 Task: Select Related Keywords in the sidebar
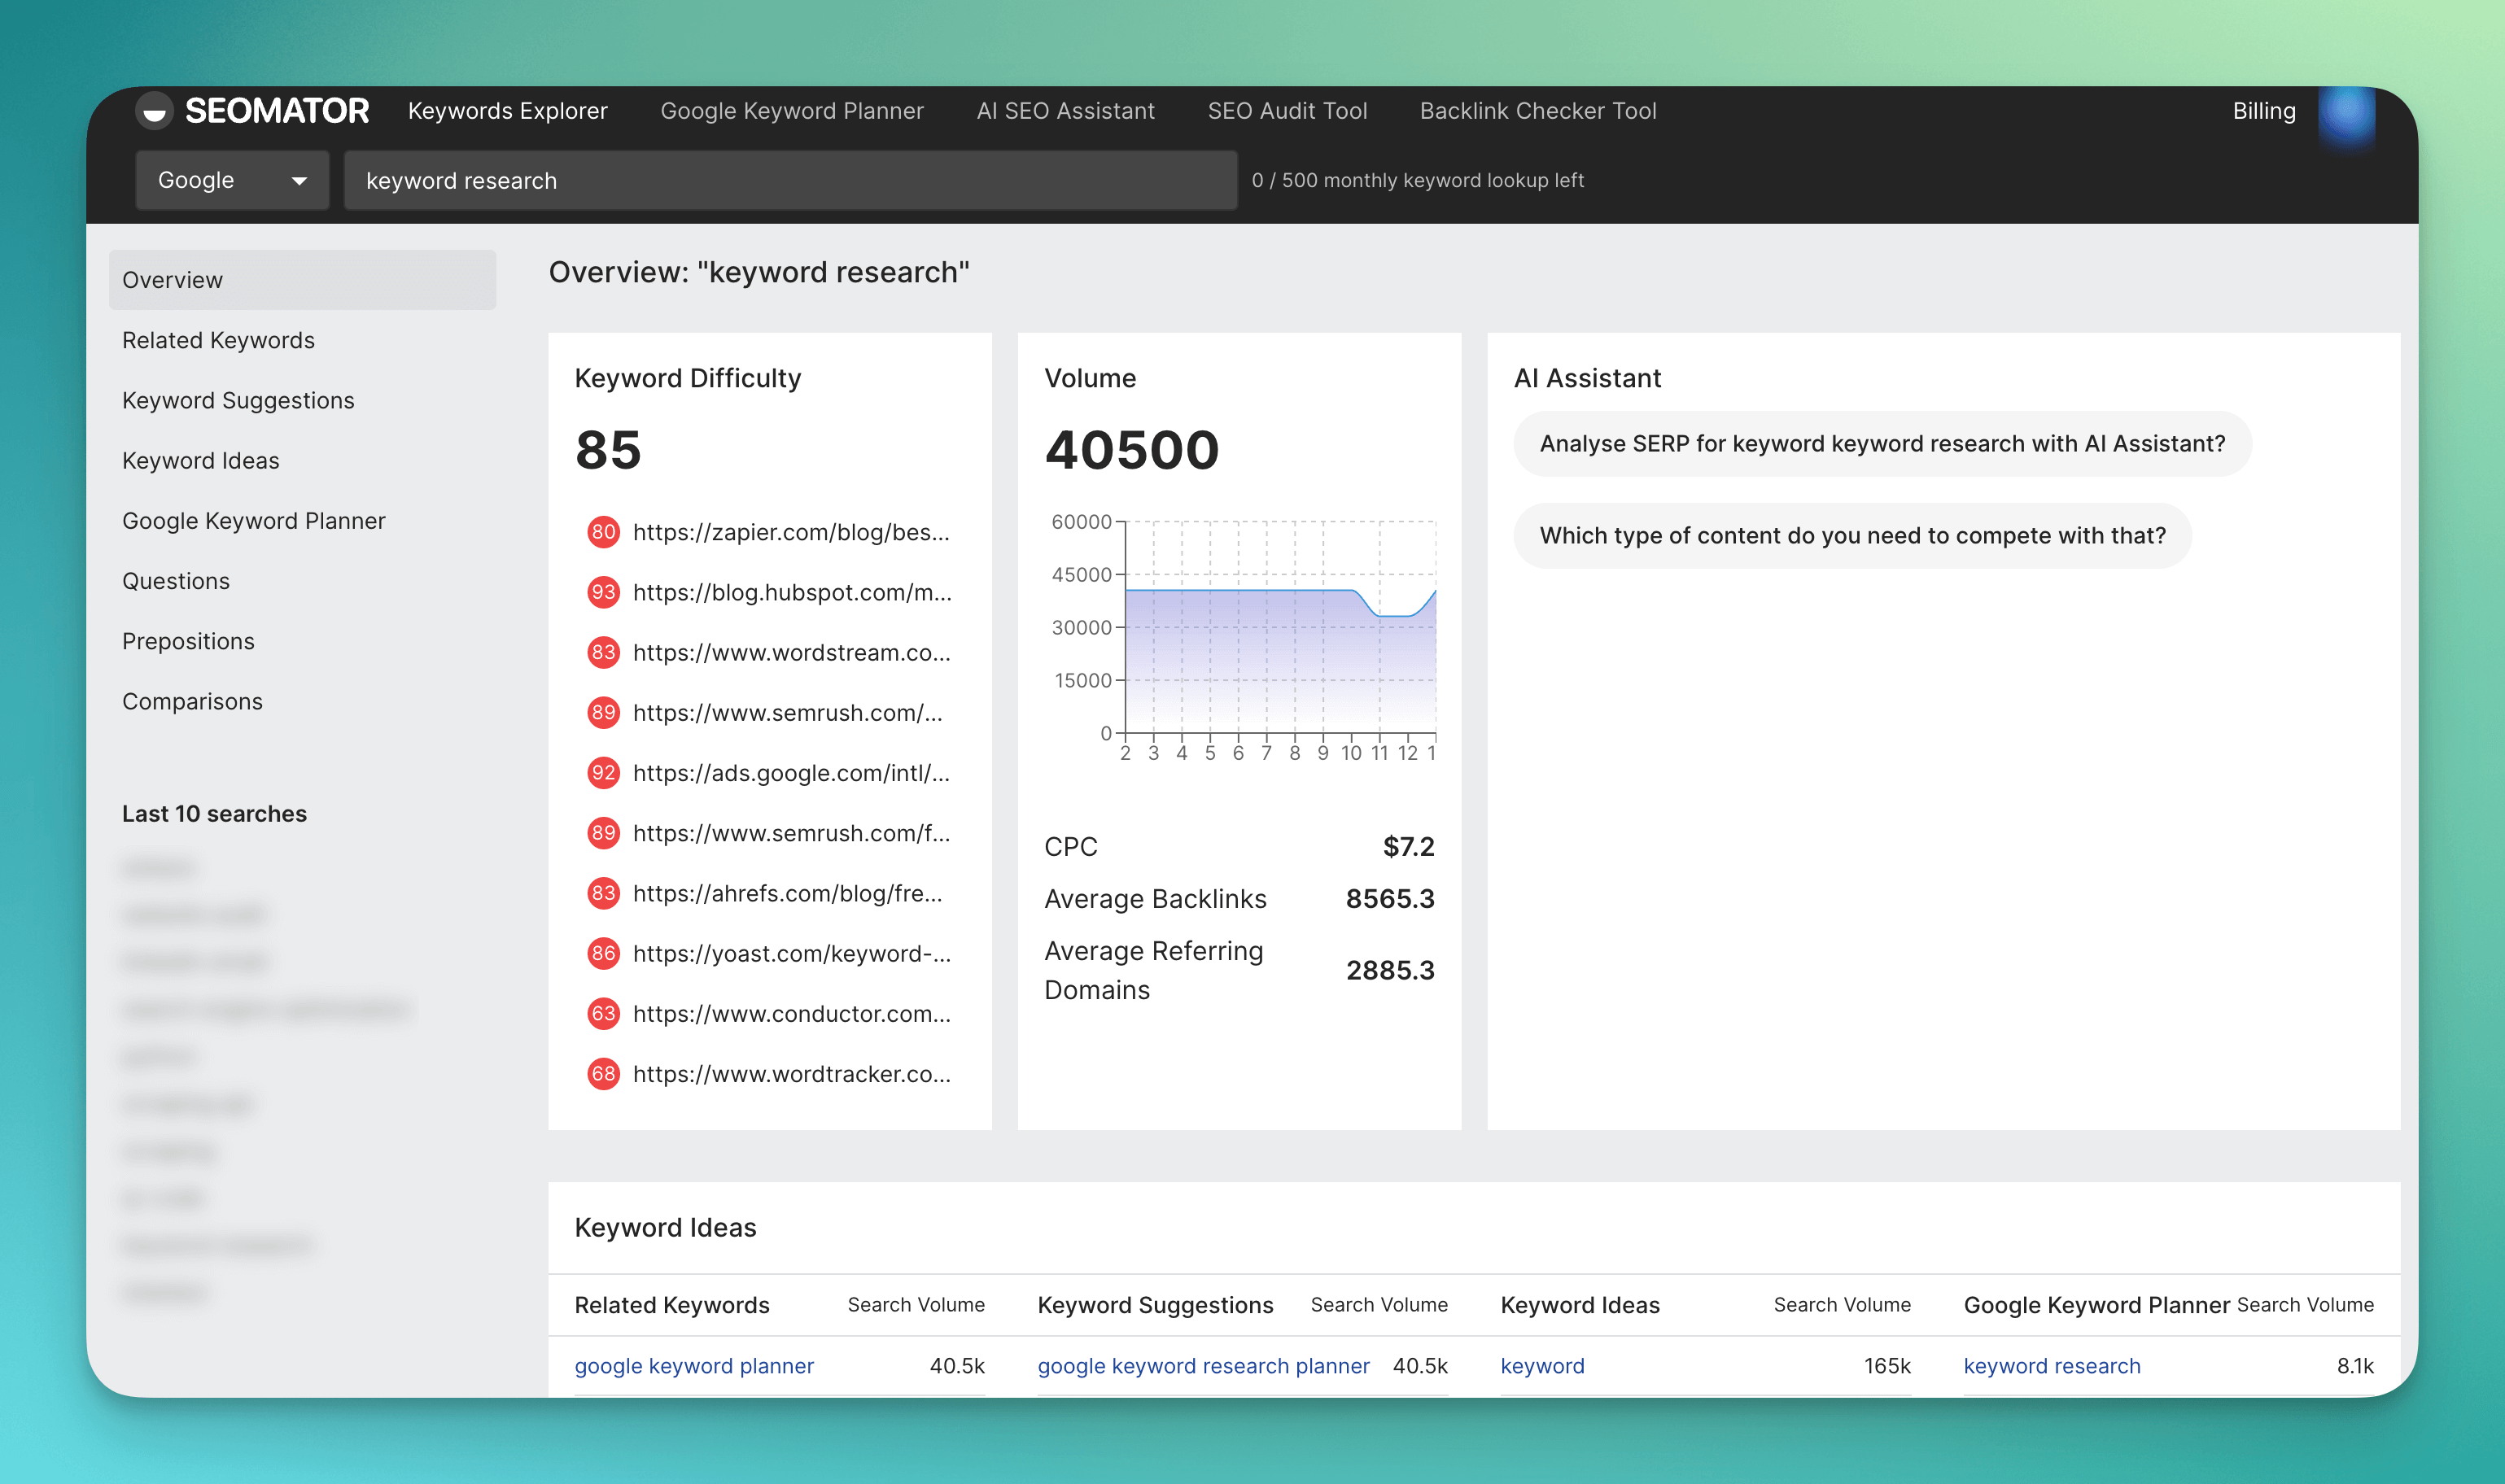(x=218, y=340)
